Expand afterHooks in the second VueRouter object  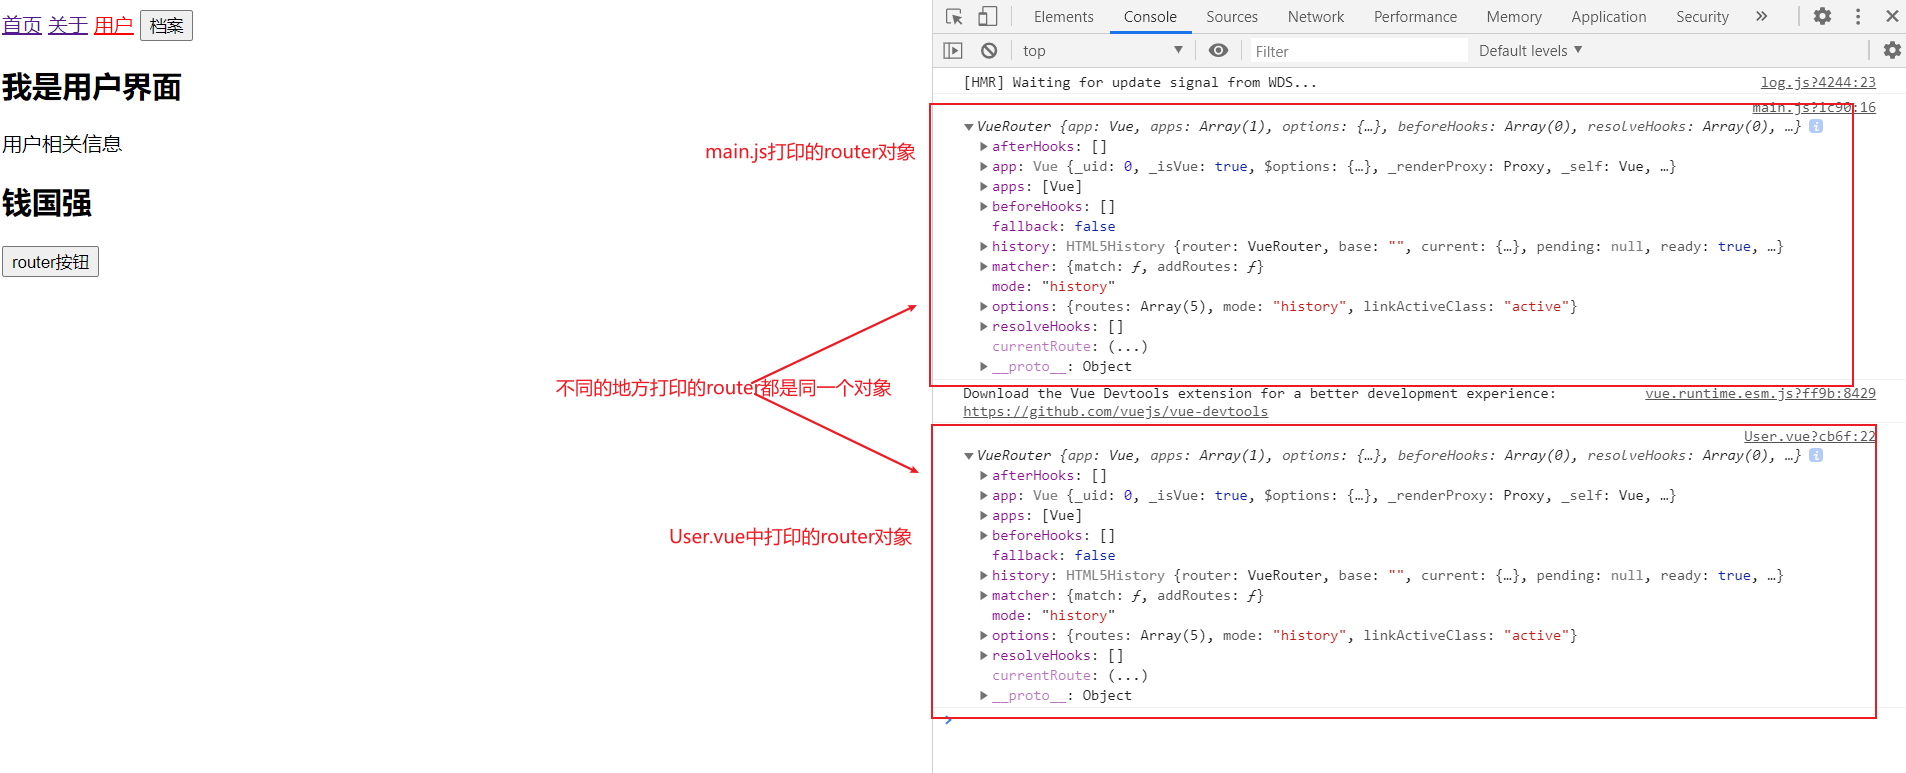pyautogui.click(x=984, y=476)
